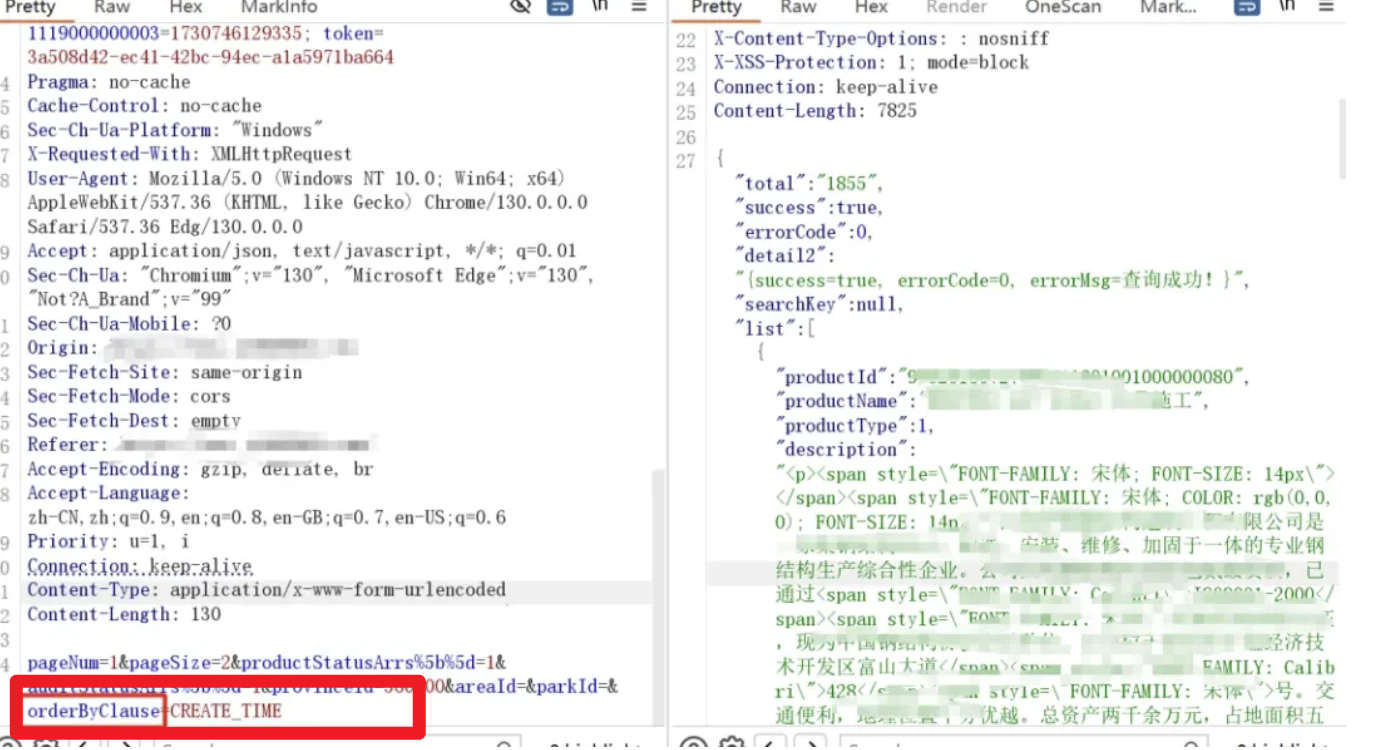This screenshot has width=1373, height=750.
Task: Click the orderByClause parameter name
Action: 93,711
